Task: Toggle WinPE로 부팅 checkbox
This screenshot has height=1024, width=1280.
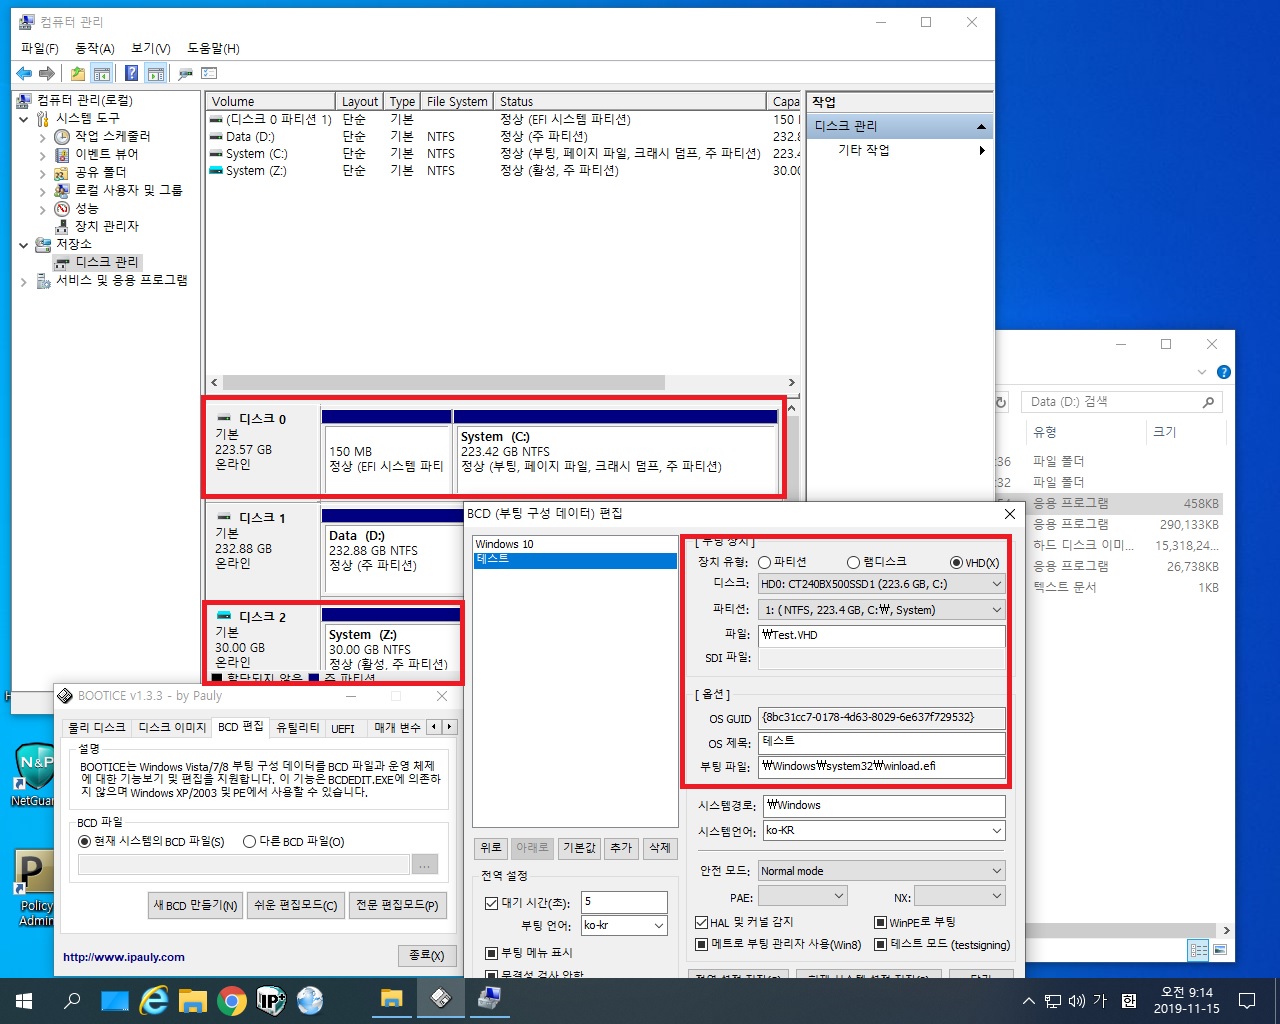Action: [x=880, y=922]
